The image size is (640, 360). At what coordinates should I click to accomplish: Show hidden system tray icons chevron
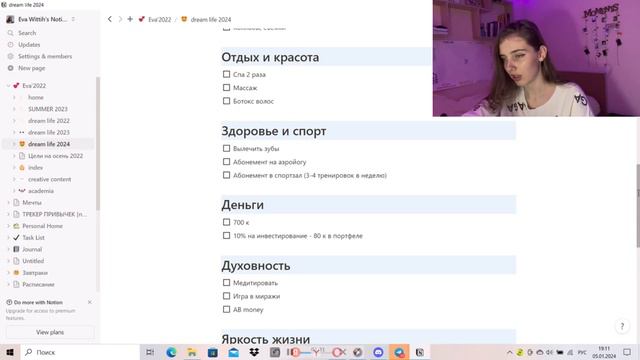point(509,352)
